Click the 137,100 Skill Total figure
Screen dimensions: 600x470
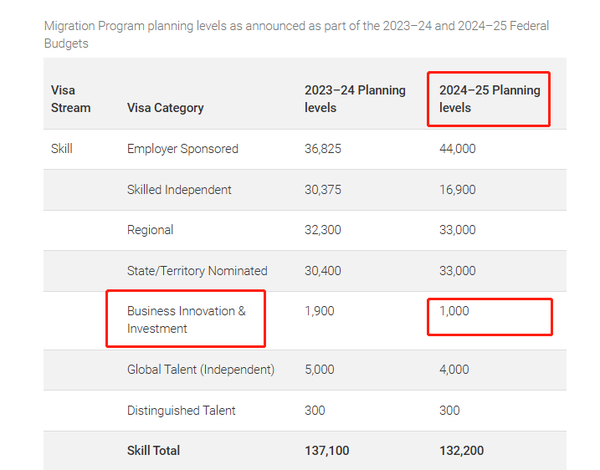pyautogui.click(x=326, y=450)
